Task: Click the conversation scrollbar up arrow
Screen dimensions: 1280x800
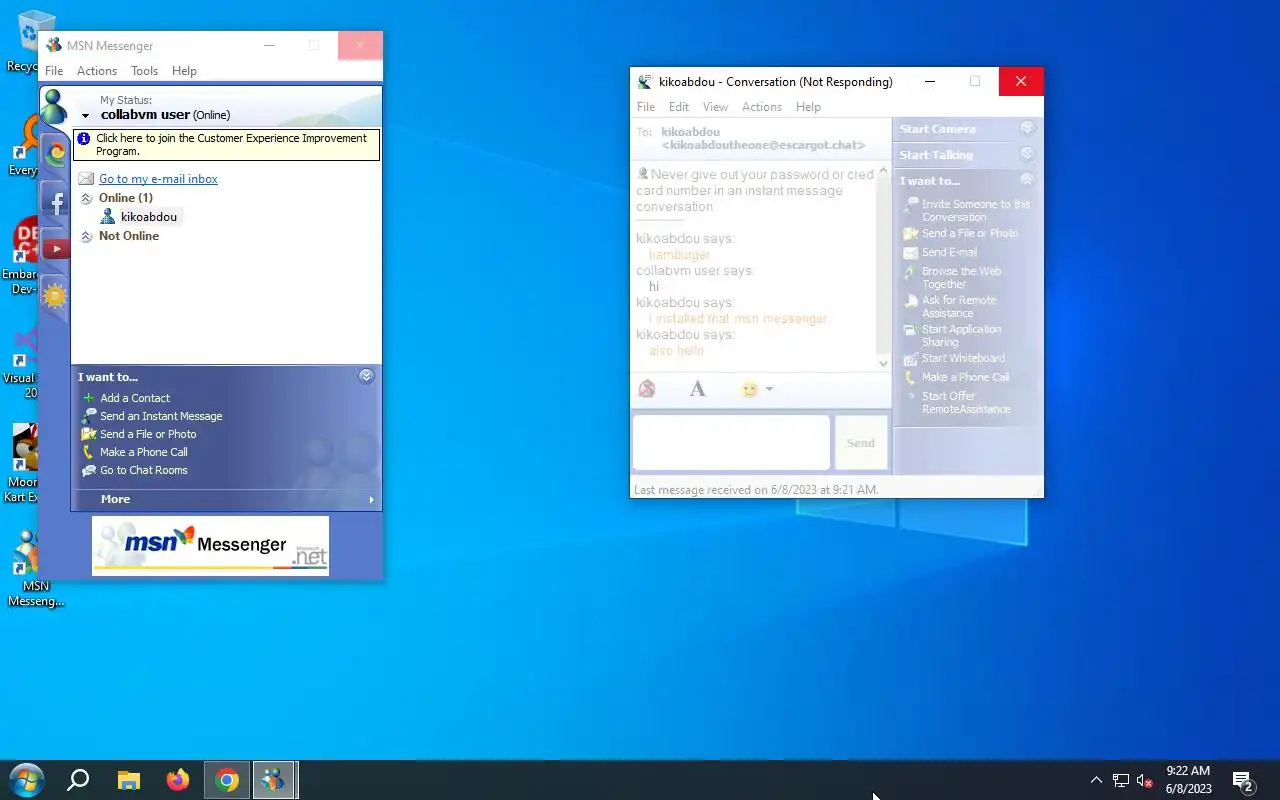Action: point(883,172)
